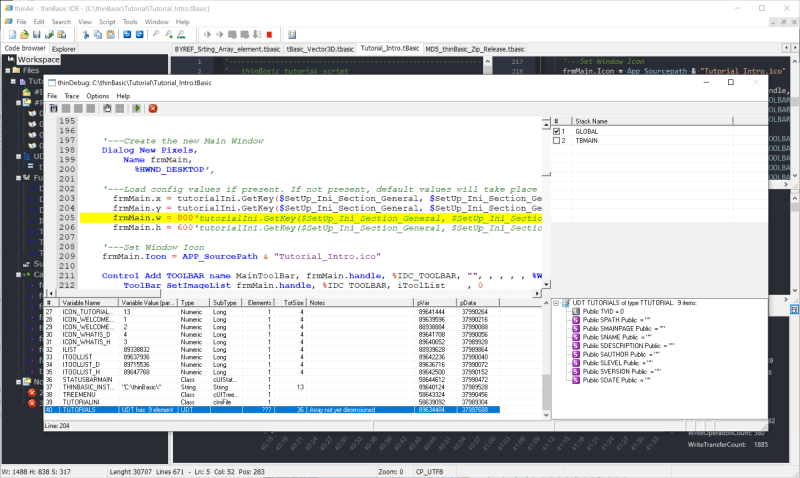The height and width of the screenshot is (478, 800).
Task: Collapse the Files node in Workspace tree
Action: coord(8,70)
